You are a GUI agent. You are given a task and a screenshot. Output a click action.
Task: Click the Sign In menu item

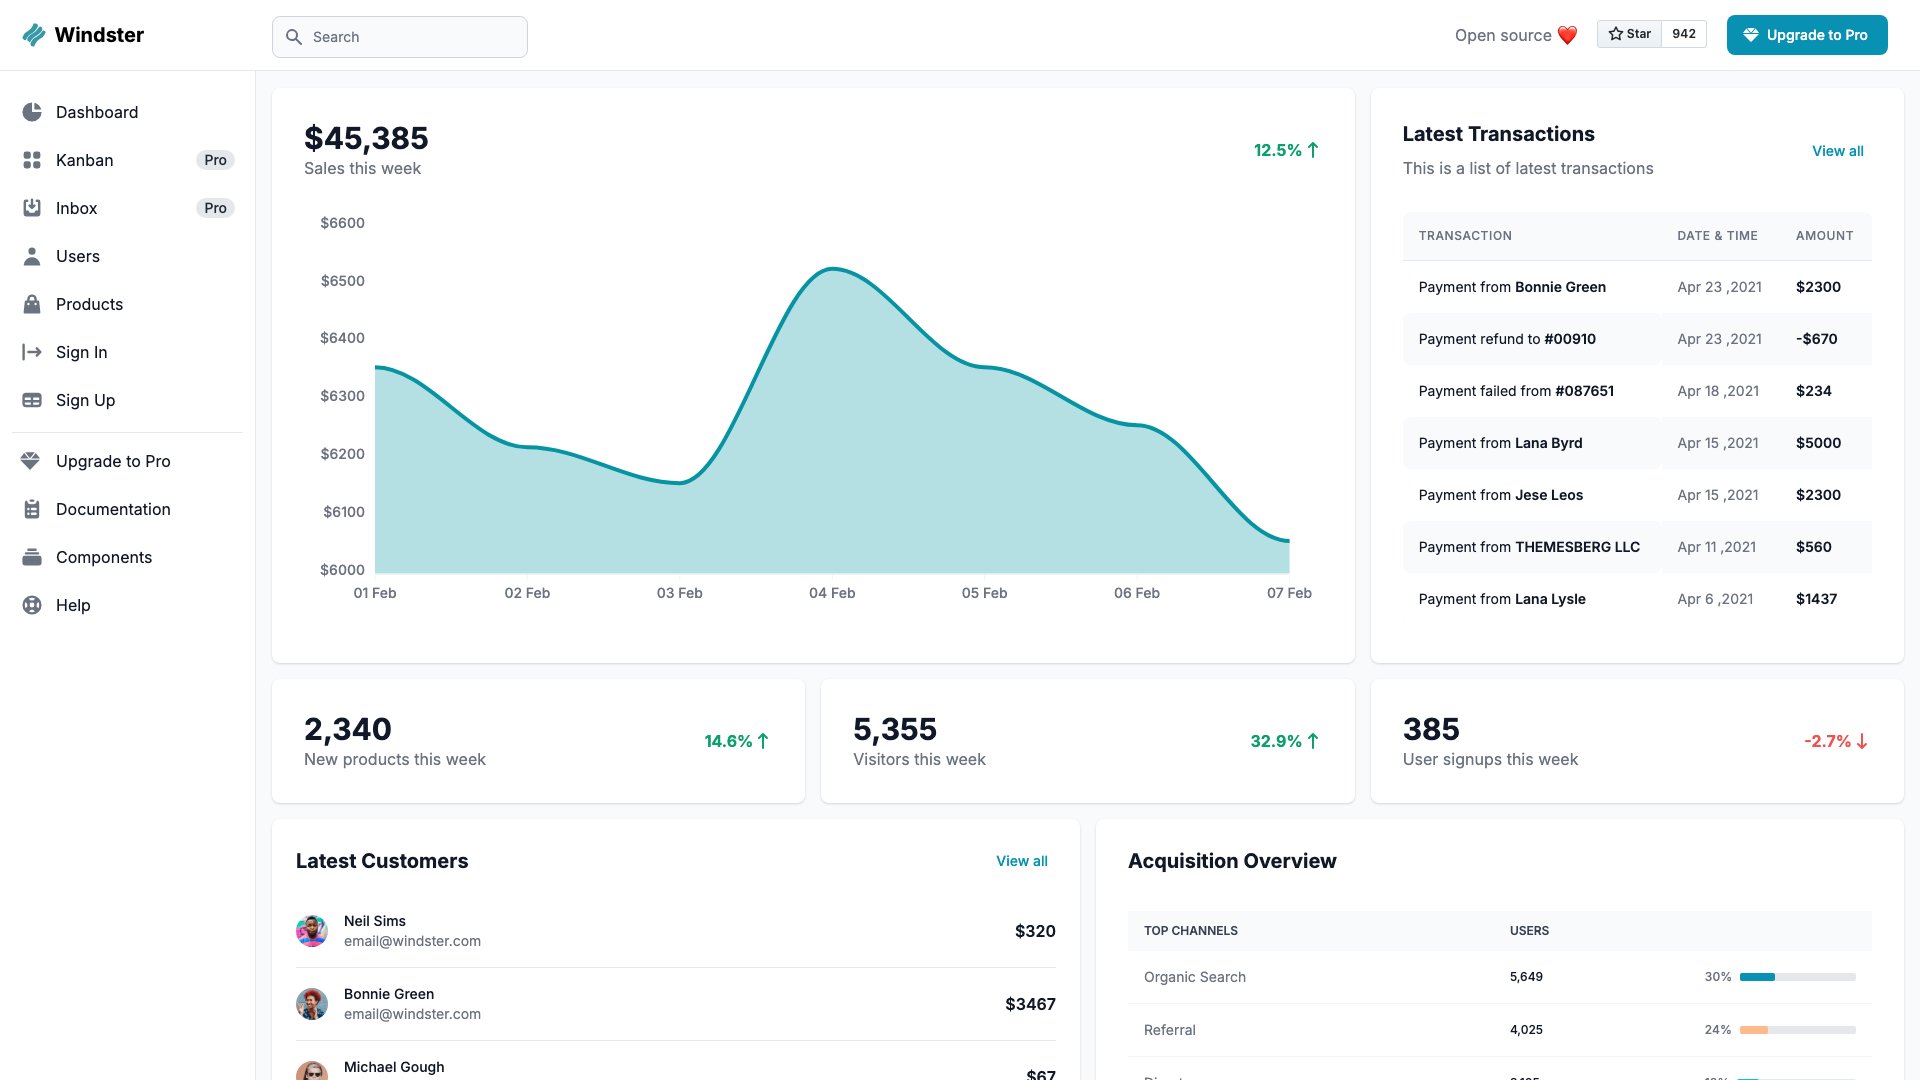tap(81, 352)
